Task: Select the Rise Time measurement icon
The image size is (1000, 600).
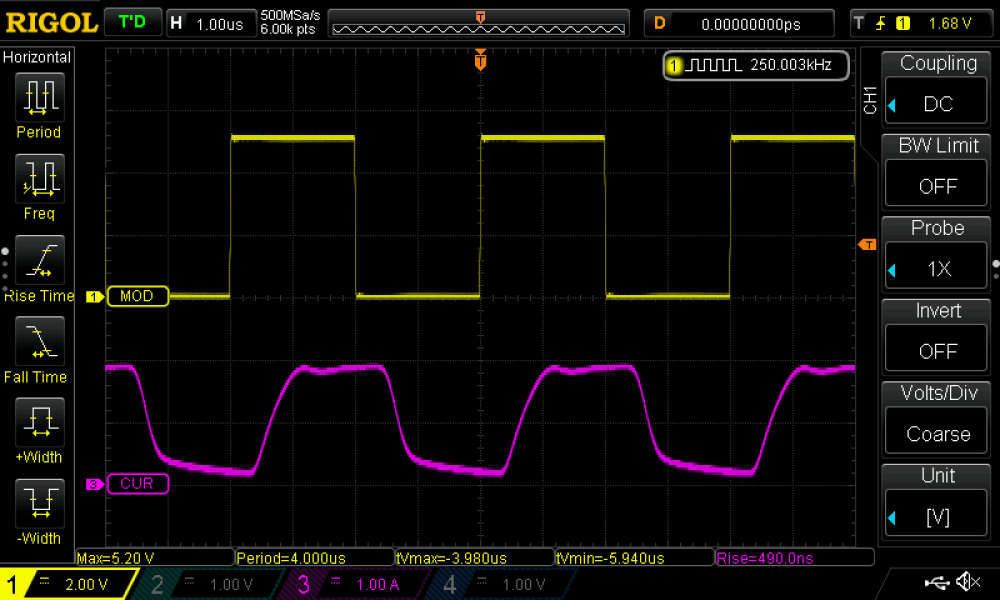Action: [40, 260]
